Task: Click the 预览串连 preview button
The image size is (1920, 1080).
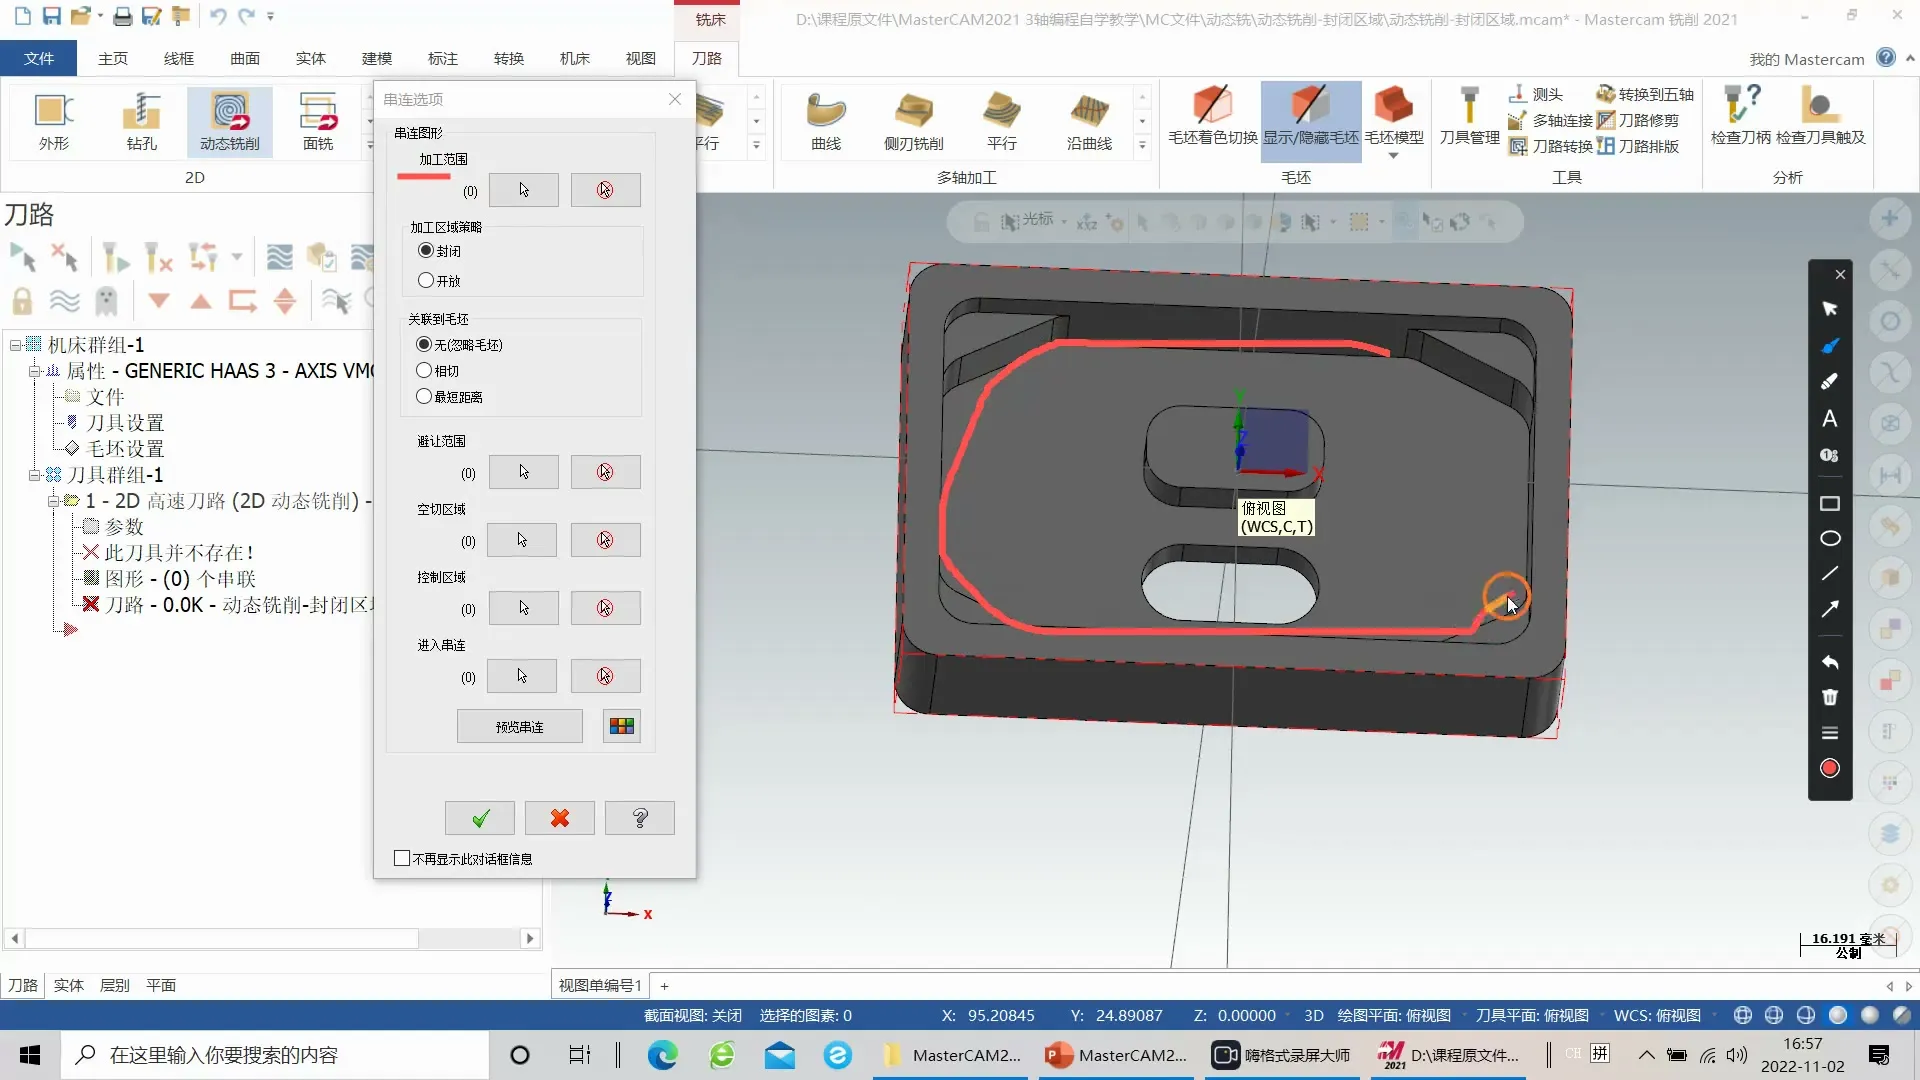Action: [519, 727]
